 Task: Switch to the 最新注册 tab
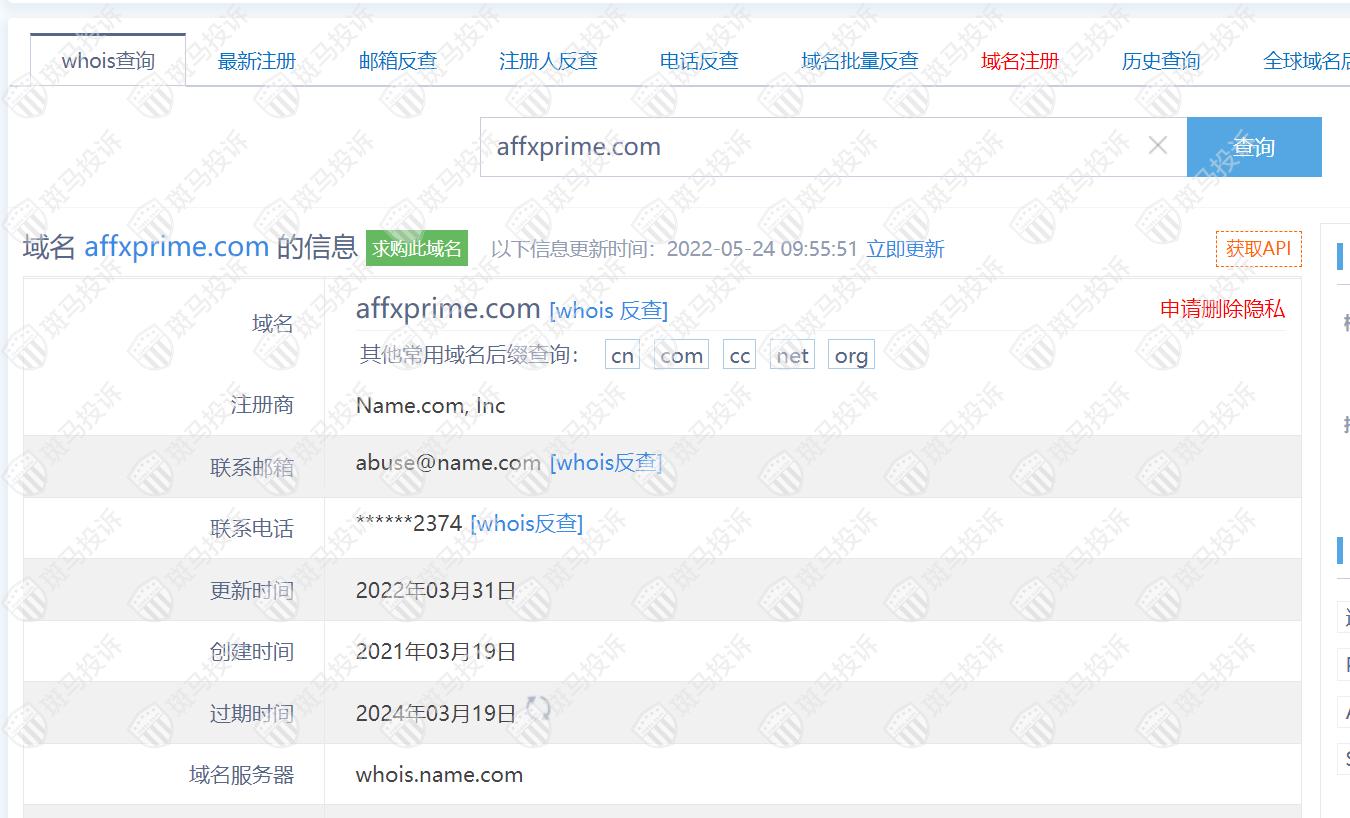(257, 61)
